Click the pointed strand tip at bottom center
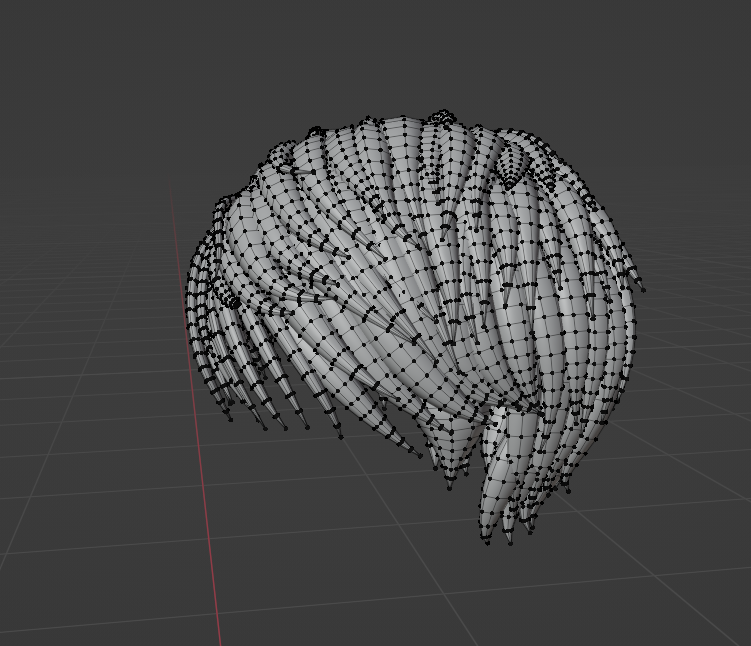 [x=451, y=485]
